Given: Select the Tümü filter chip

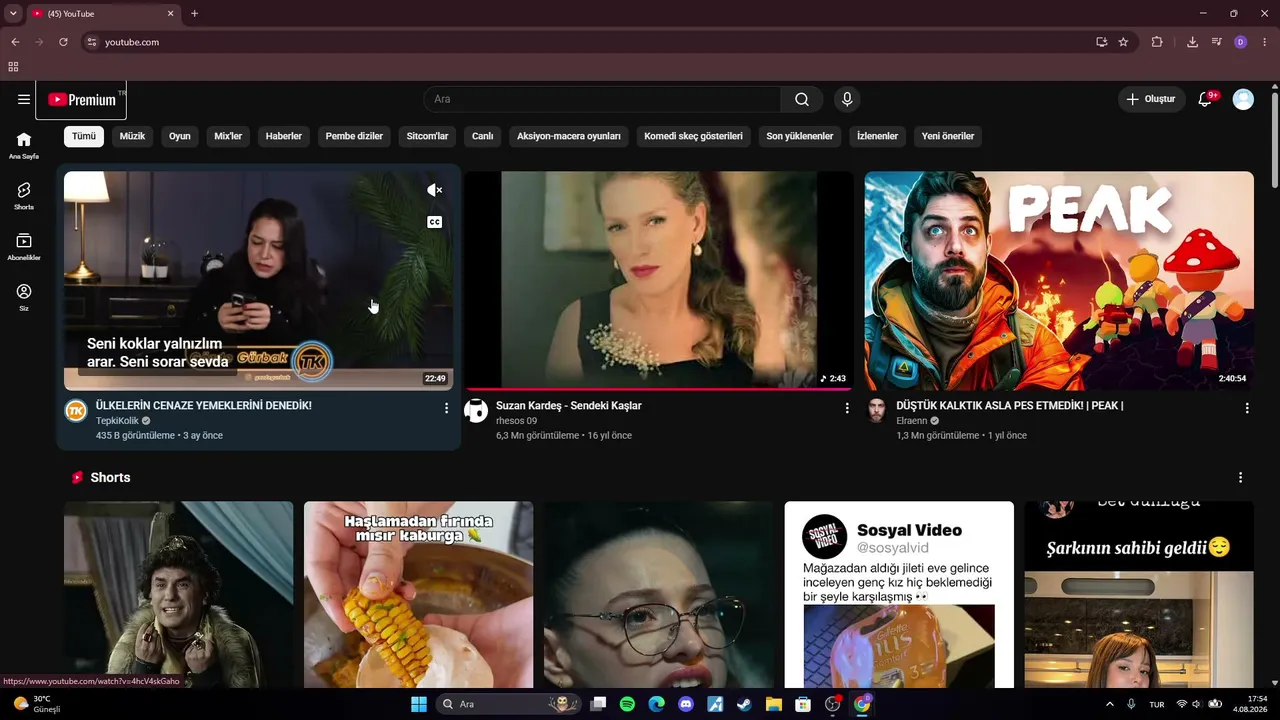Looking at the screenshot, I should point(84,136).
